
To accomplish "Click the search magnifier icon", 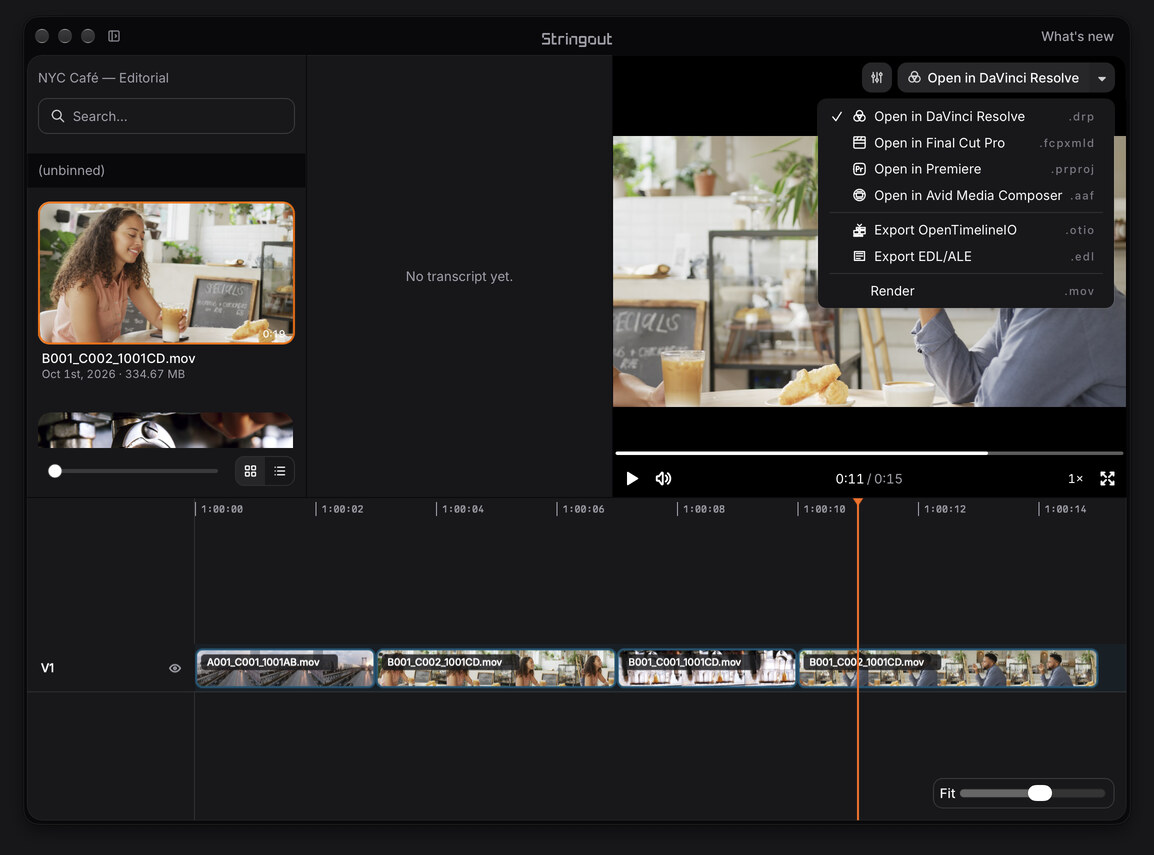I will 57,116.
